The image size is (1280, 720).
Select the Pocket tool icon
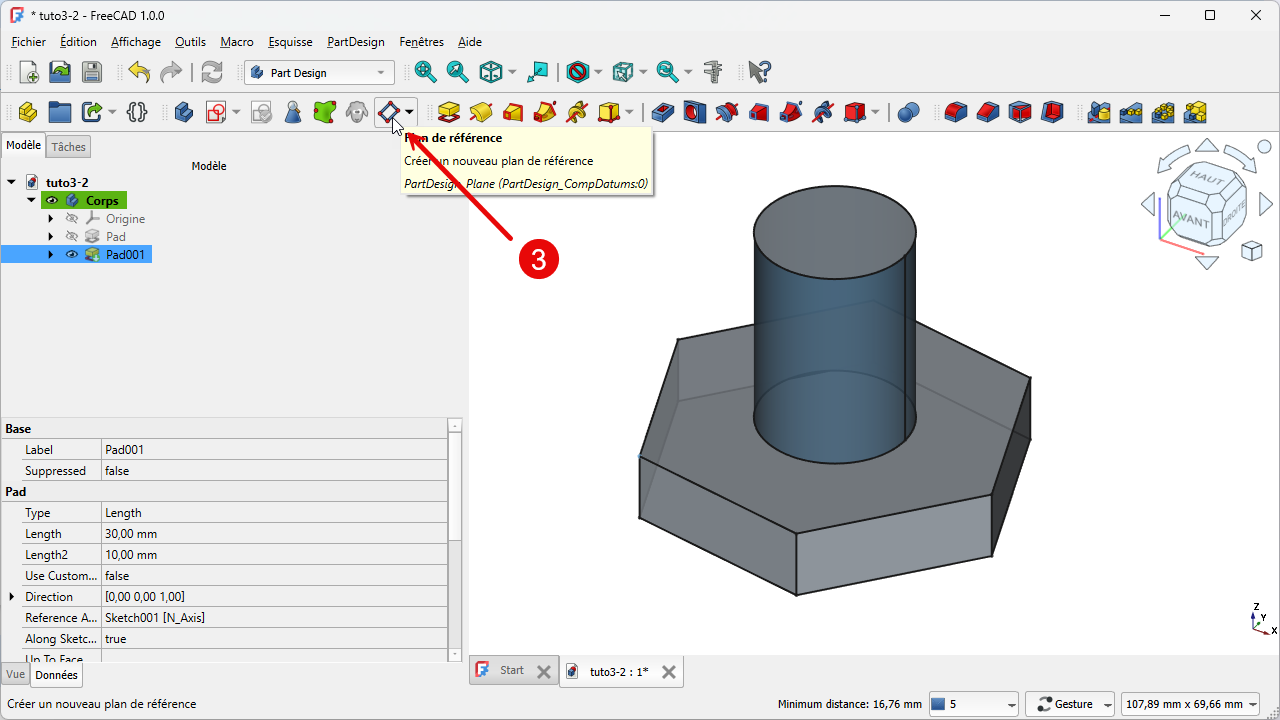pos(662,112)
